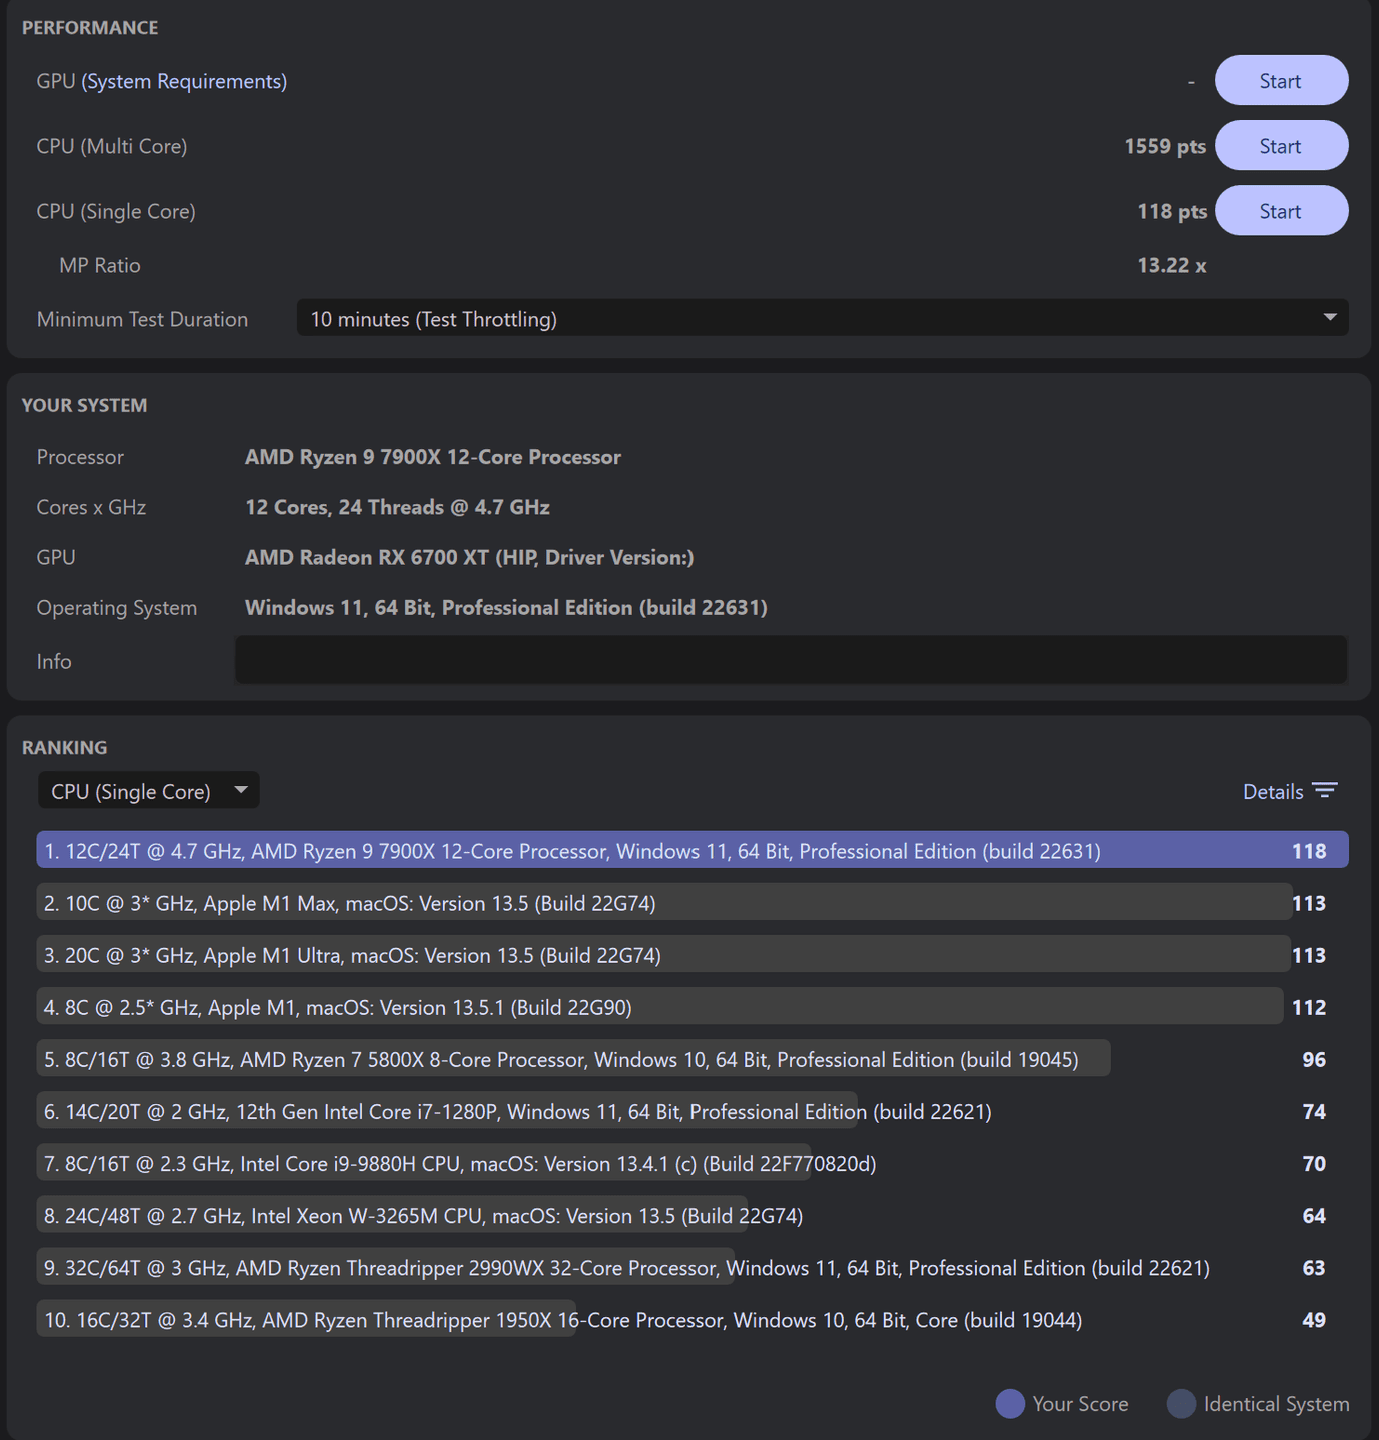Select the Threadripper 2990WX ranking row
Viewport: 1379px width, 1440px height.
pyautogui.click(x=692, y=1267)
